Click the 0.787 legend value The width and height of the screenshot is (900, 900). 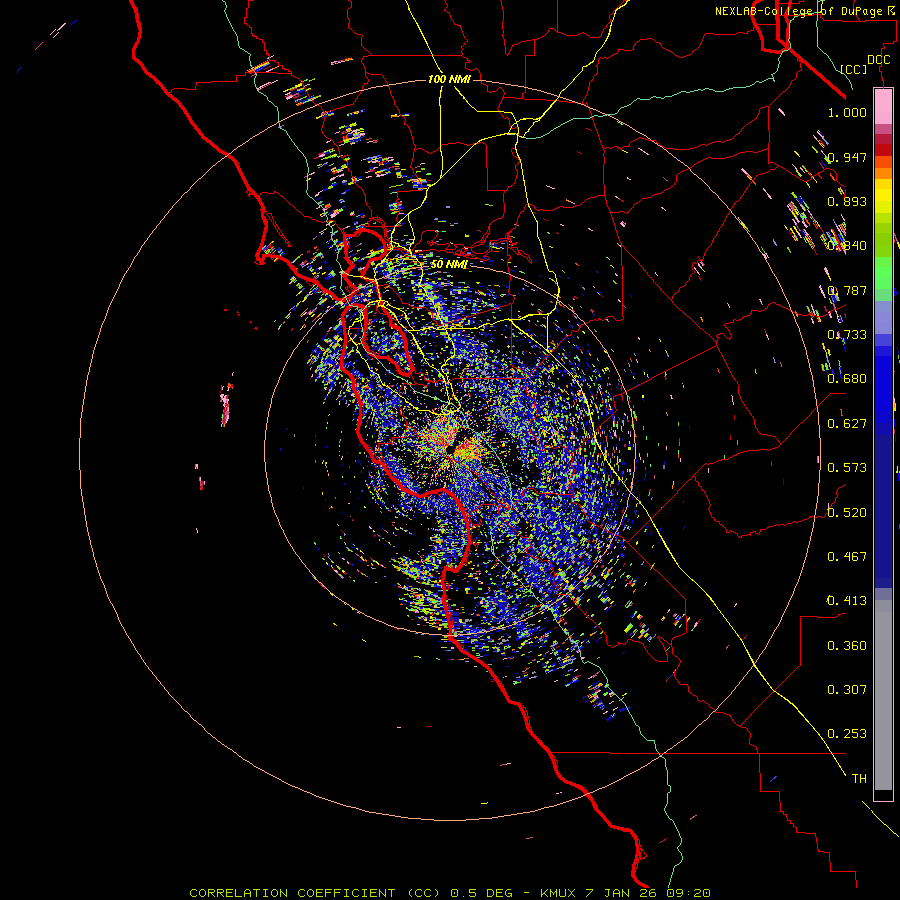click(847, 290)
